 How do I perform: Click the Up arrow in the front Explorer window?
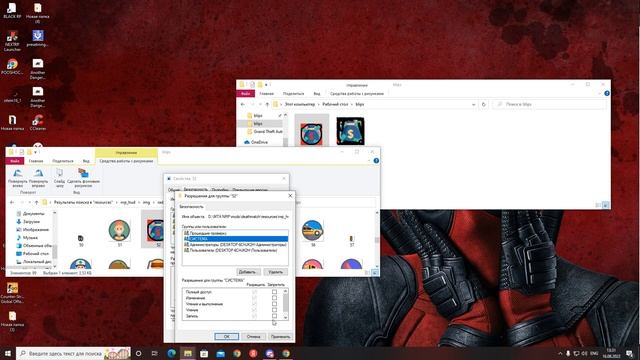tap(36, 202)
